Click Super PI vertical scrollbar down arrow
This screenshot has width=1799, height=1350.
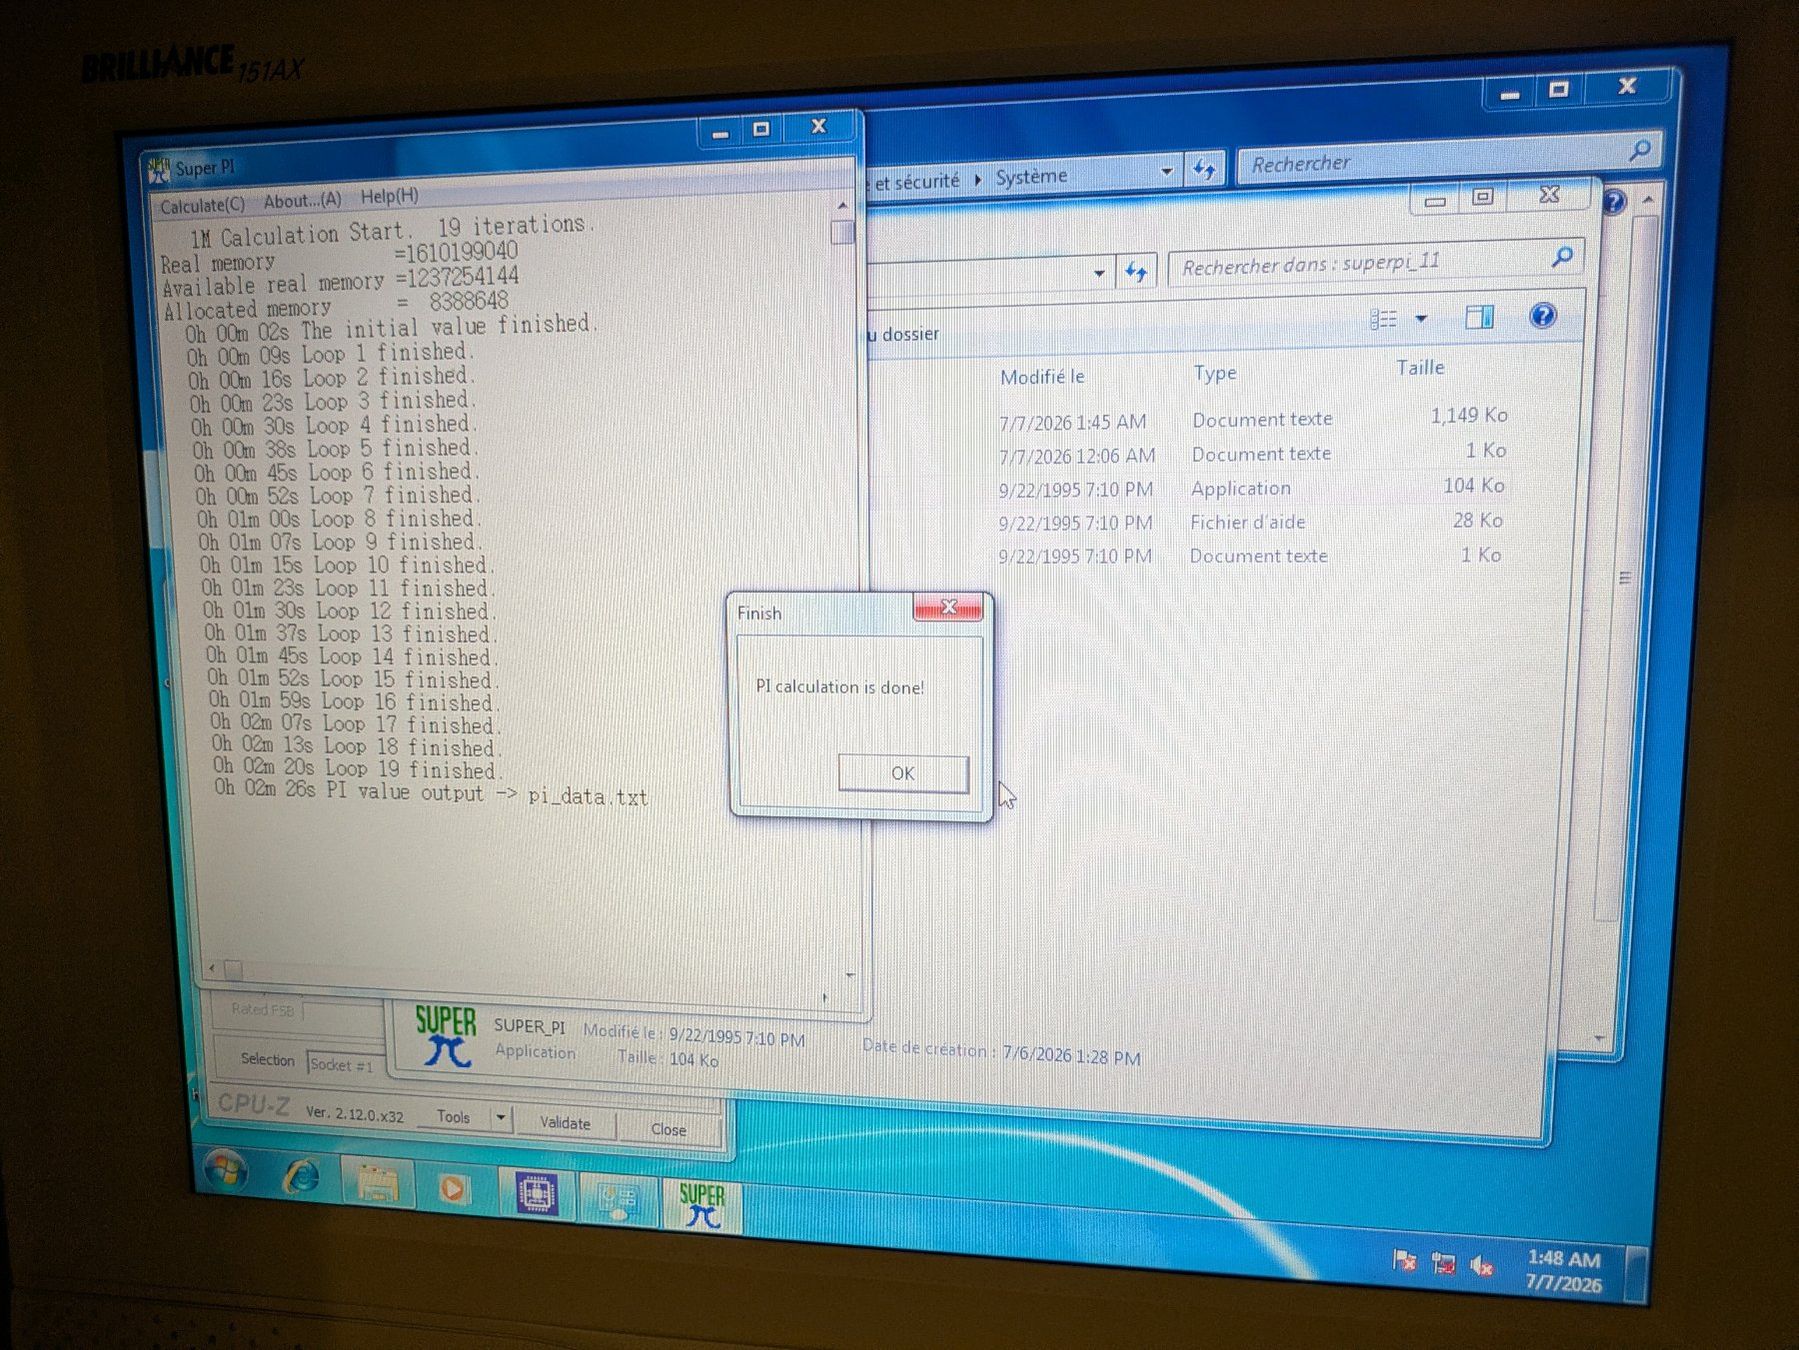(849, 974)
